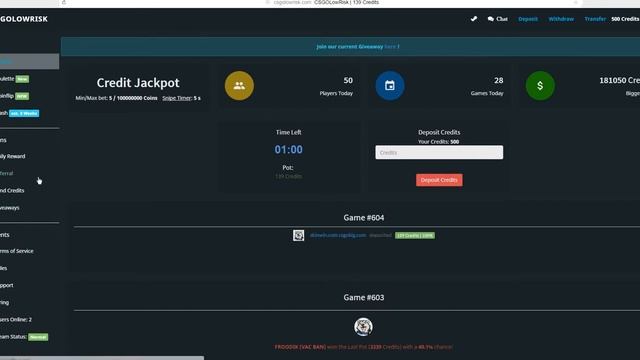Open Daily Reward in the sidebar
Screen dimensions: 640x360
click(x=13, y=156)
